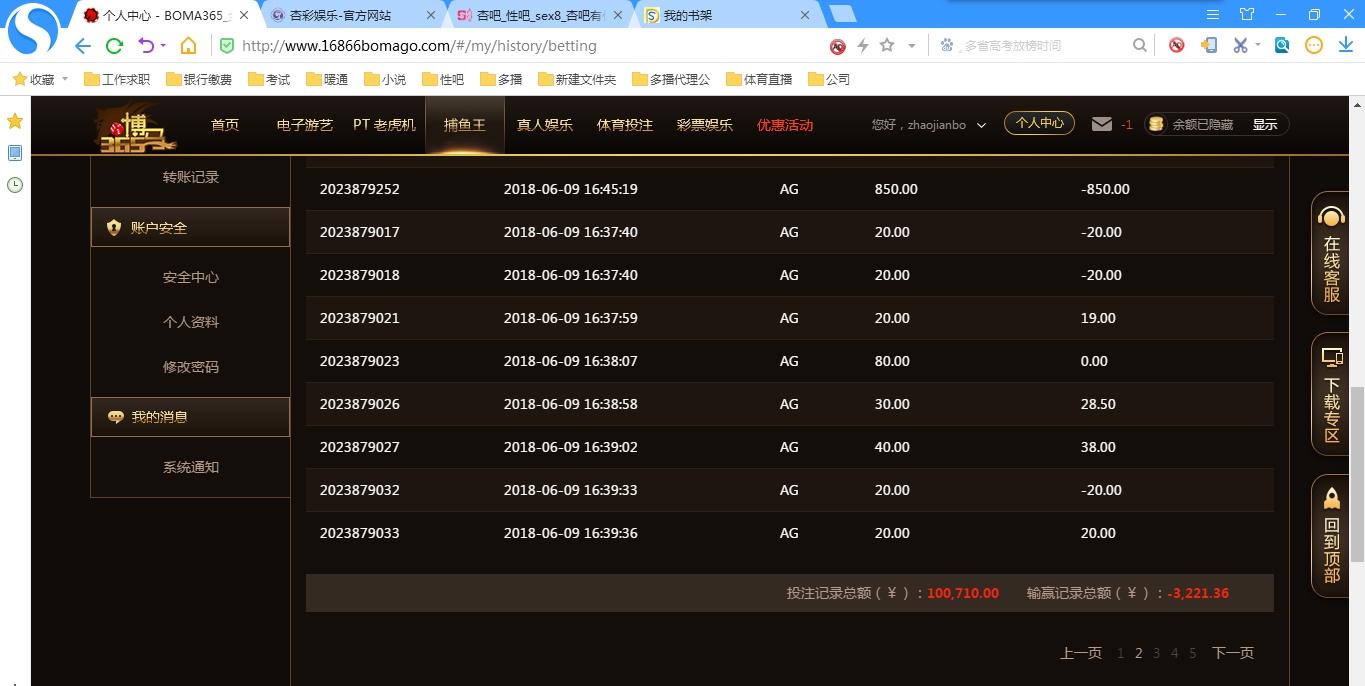Click the blue Q search toolbar icon
Screen dimensions: 1365x686
[1282, 45]
